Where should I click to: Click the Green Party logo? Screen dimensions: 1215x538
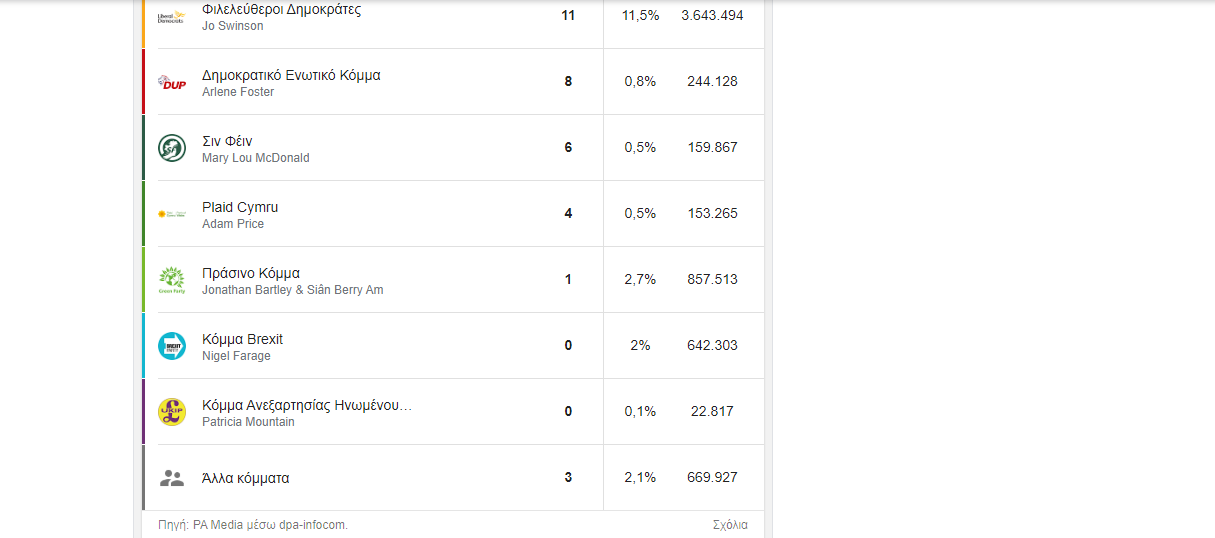click(172, 280)
